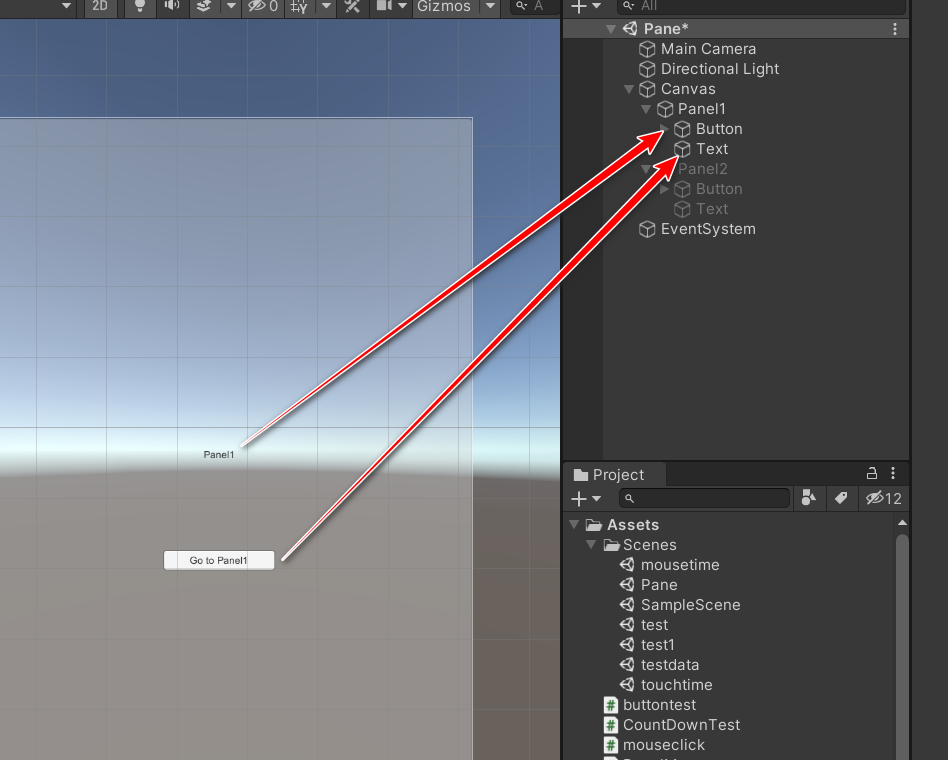Viewport: 948px width, 760px height.
Task: Select the 2D view toggle in the toolbar
Action: (x=100, y=8)
